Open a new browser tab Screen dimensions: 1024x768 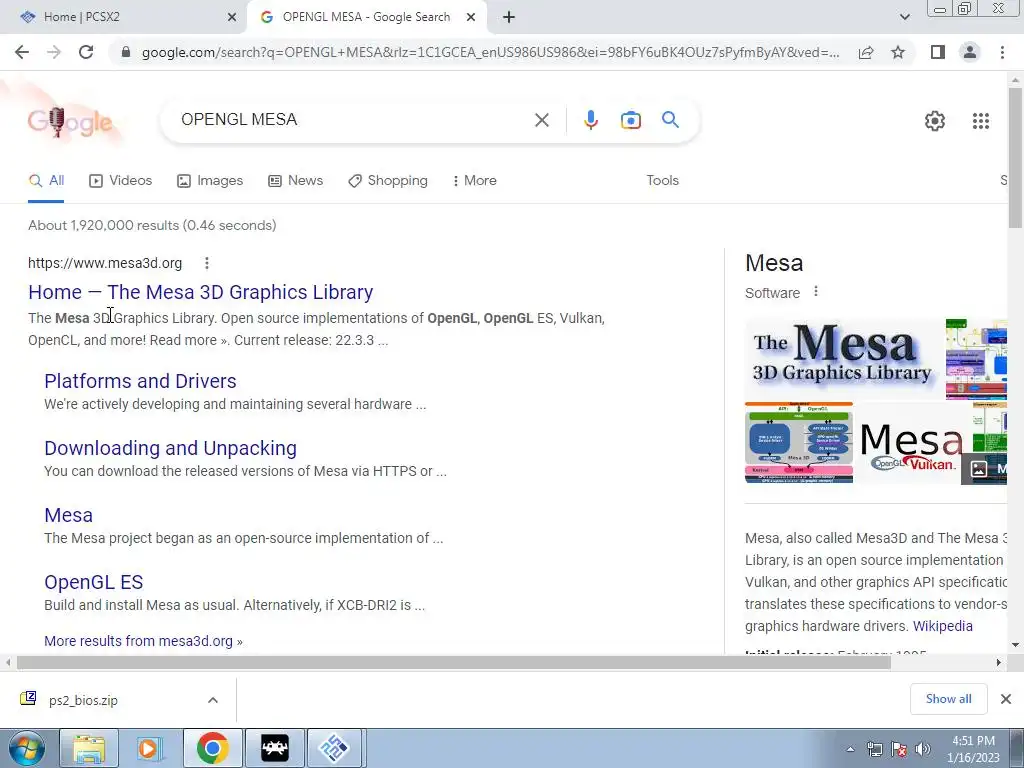tap(509, 17)
